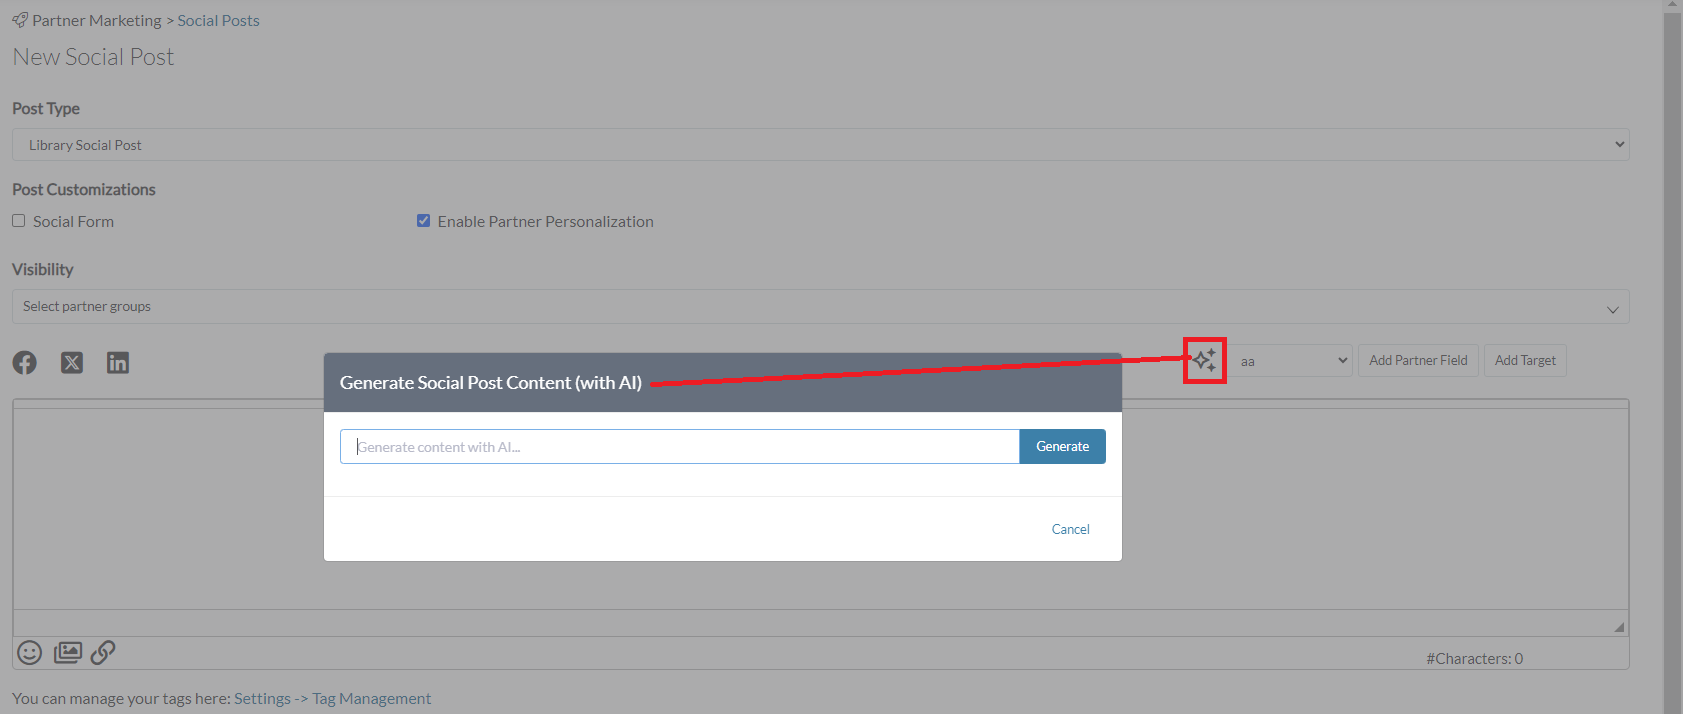Click the New Social Post heading
The width and height of the screenshot is (1683, 714).
93,57
